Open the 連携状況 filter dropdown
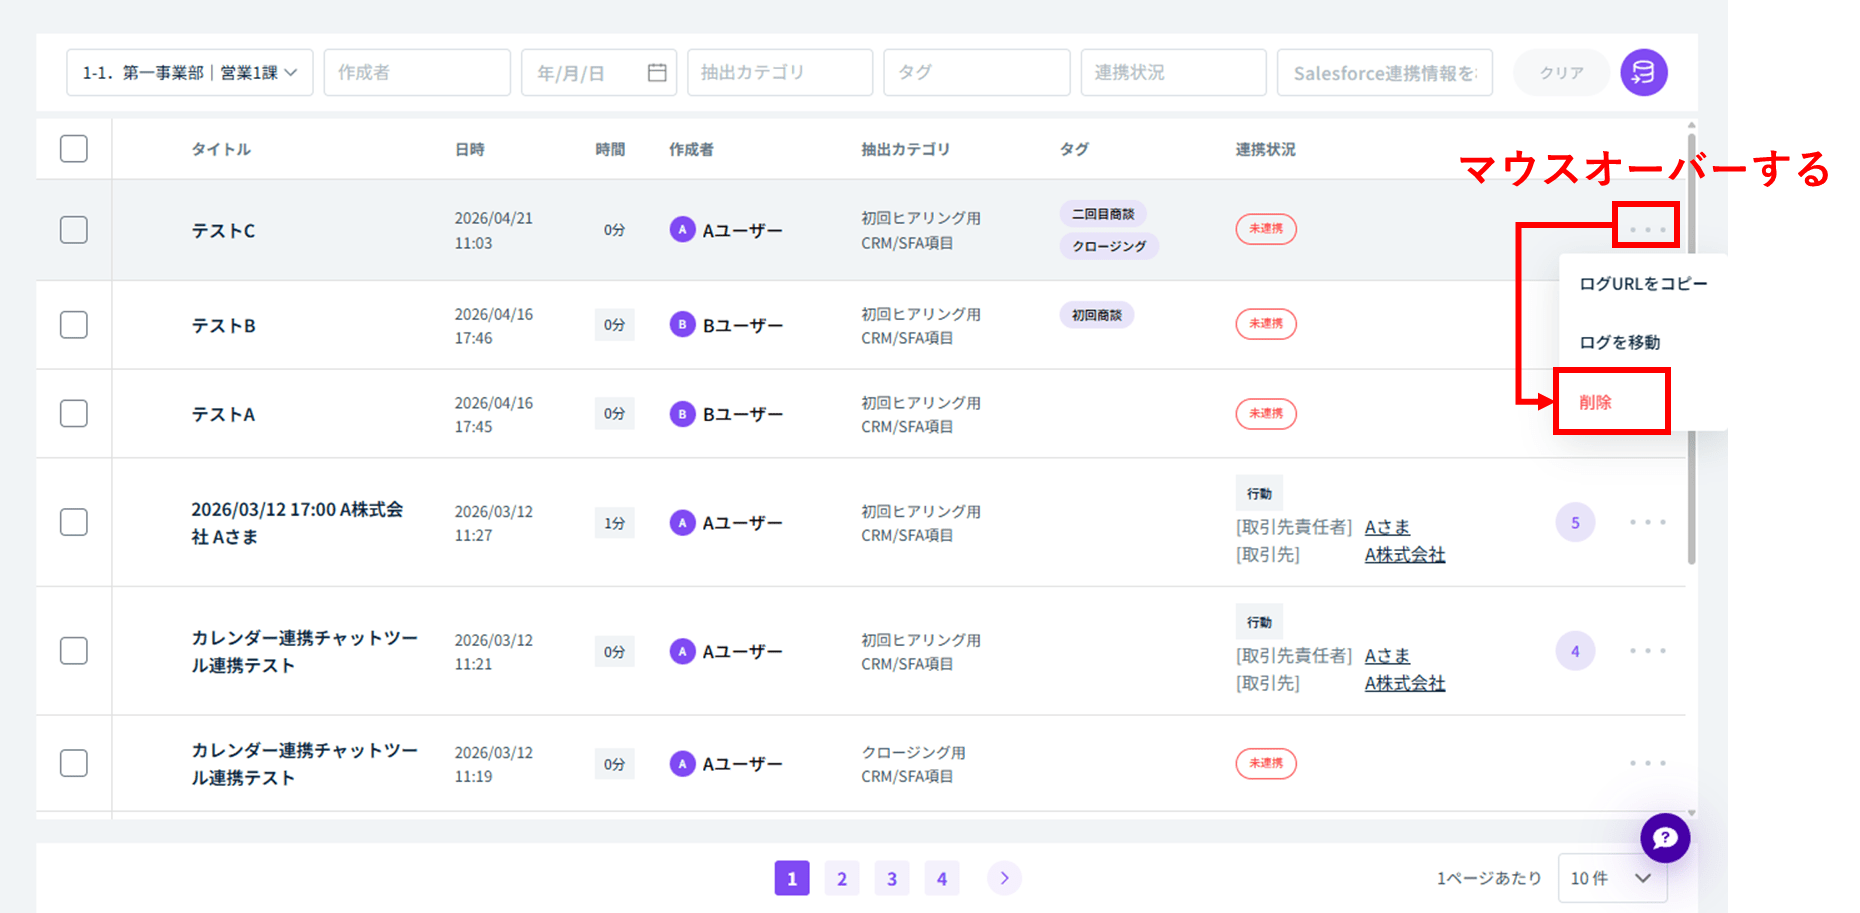 click(x=1173, y=73)
